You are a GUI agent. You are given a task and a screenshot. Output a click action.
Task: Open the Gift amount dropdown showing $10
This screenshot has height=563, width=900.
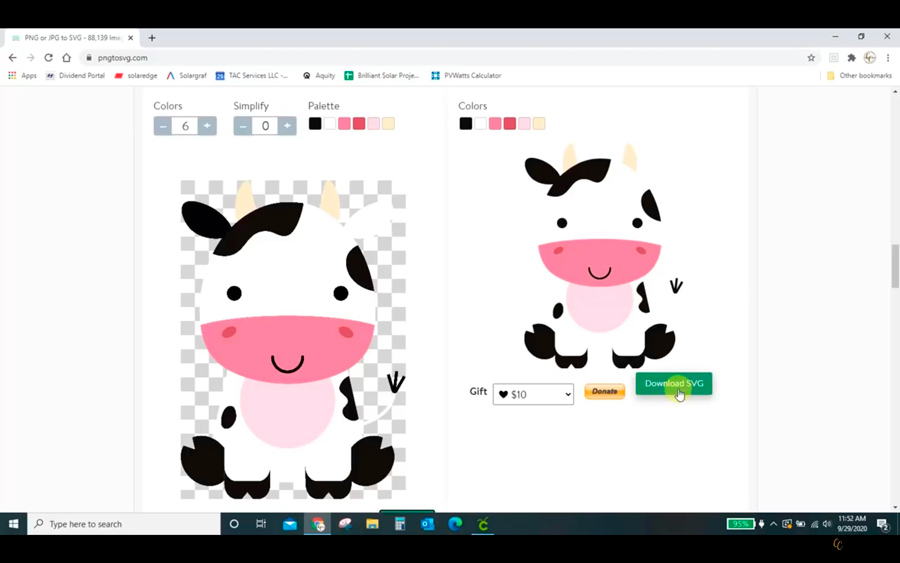click(x=533, y=394)
